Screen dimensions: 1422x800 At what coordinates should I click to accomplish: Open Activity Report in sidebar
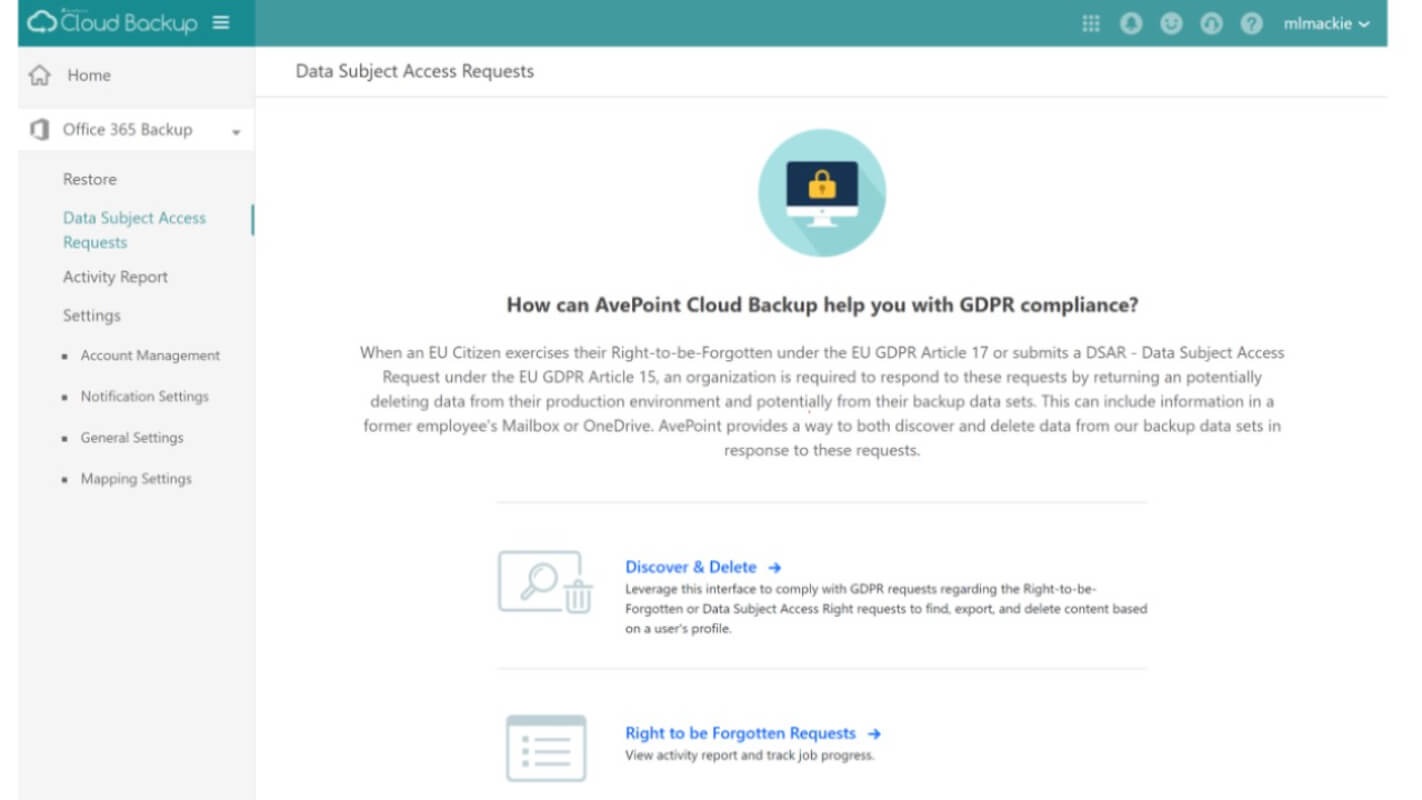[115, 277]
